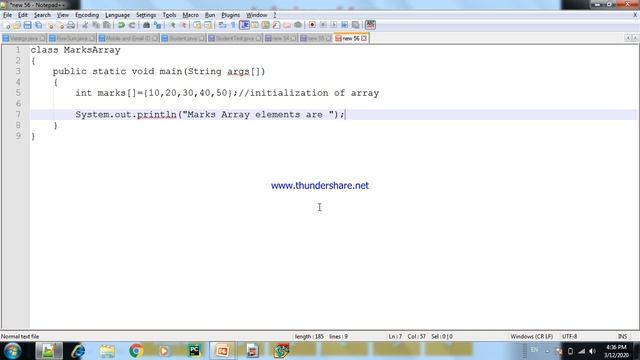The width and height of the screenshot is (640, 360).
Task: Click the Replace toolbar icon
Action: (158, 25)
